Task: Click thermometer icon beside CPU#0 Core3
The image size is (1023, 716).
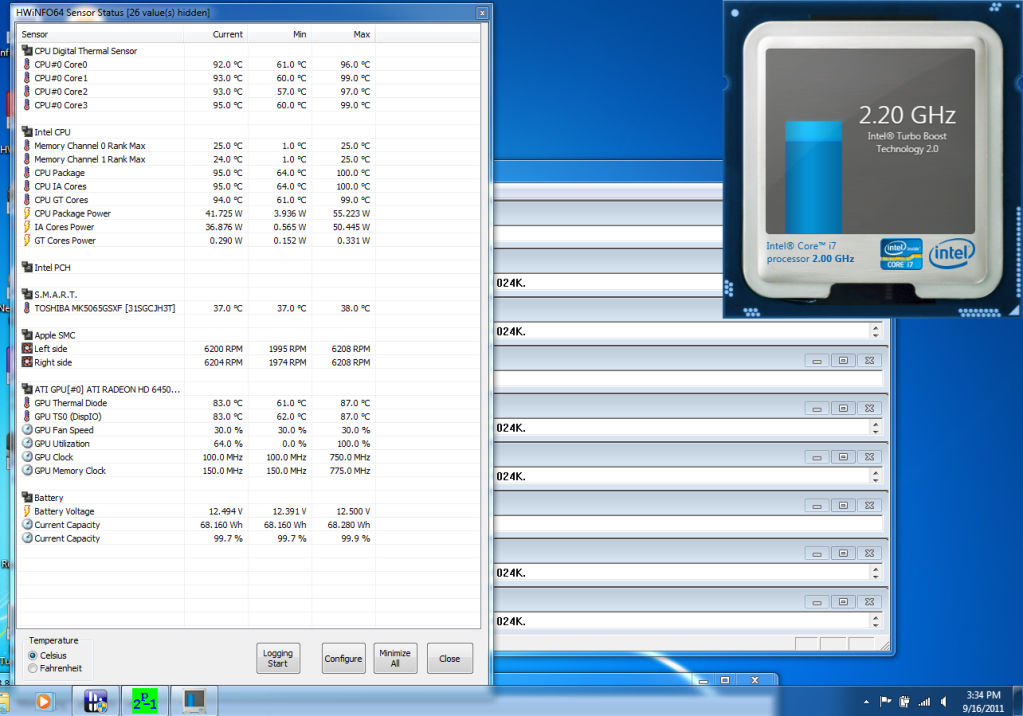Action: pos(27,104)
